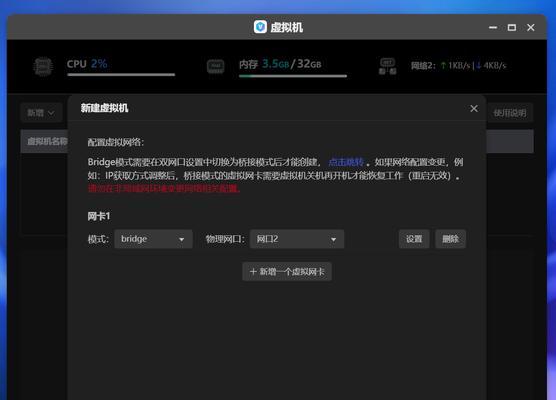Expand the 物理网口 网口2 dropdown

297,239
